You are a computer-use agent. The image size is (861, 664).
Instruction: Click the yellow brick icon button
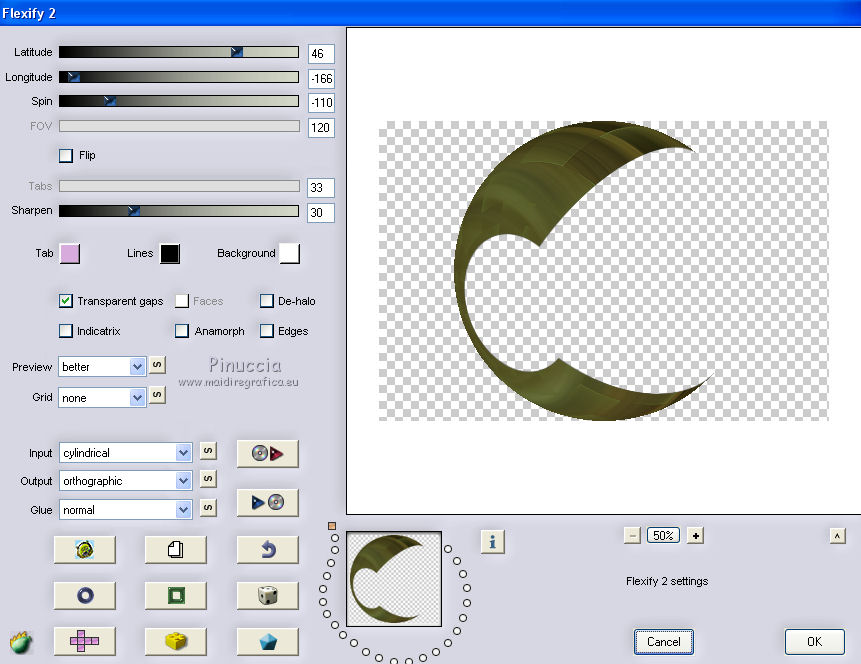click(x=176, y=641)
